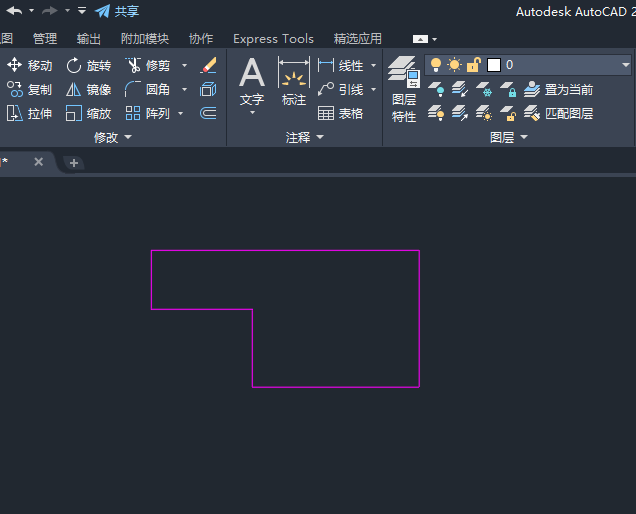
Task: Expand the Linear (线性) dropdown arrow
Action: click(x=374, y=65)
